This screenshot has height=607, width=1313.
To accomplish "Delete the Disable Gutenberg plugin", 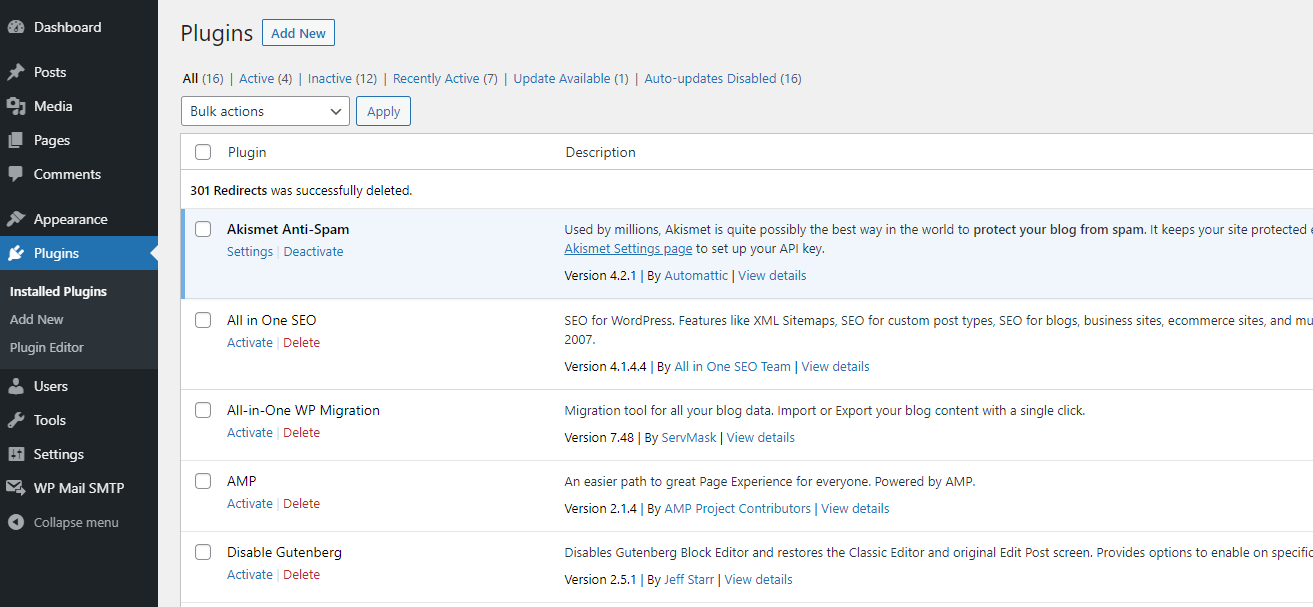I will [x=301, y=575].
